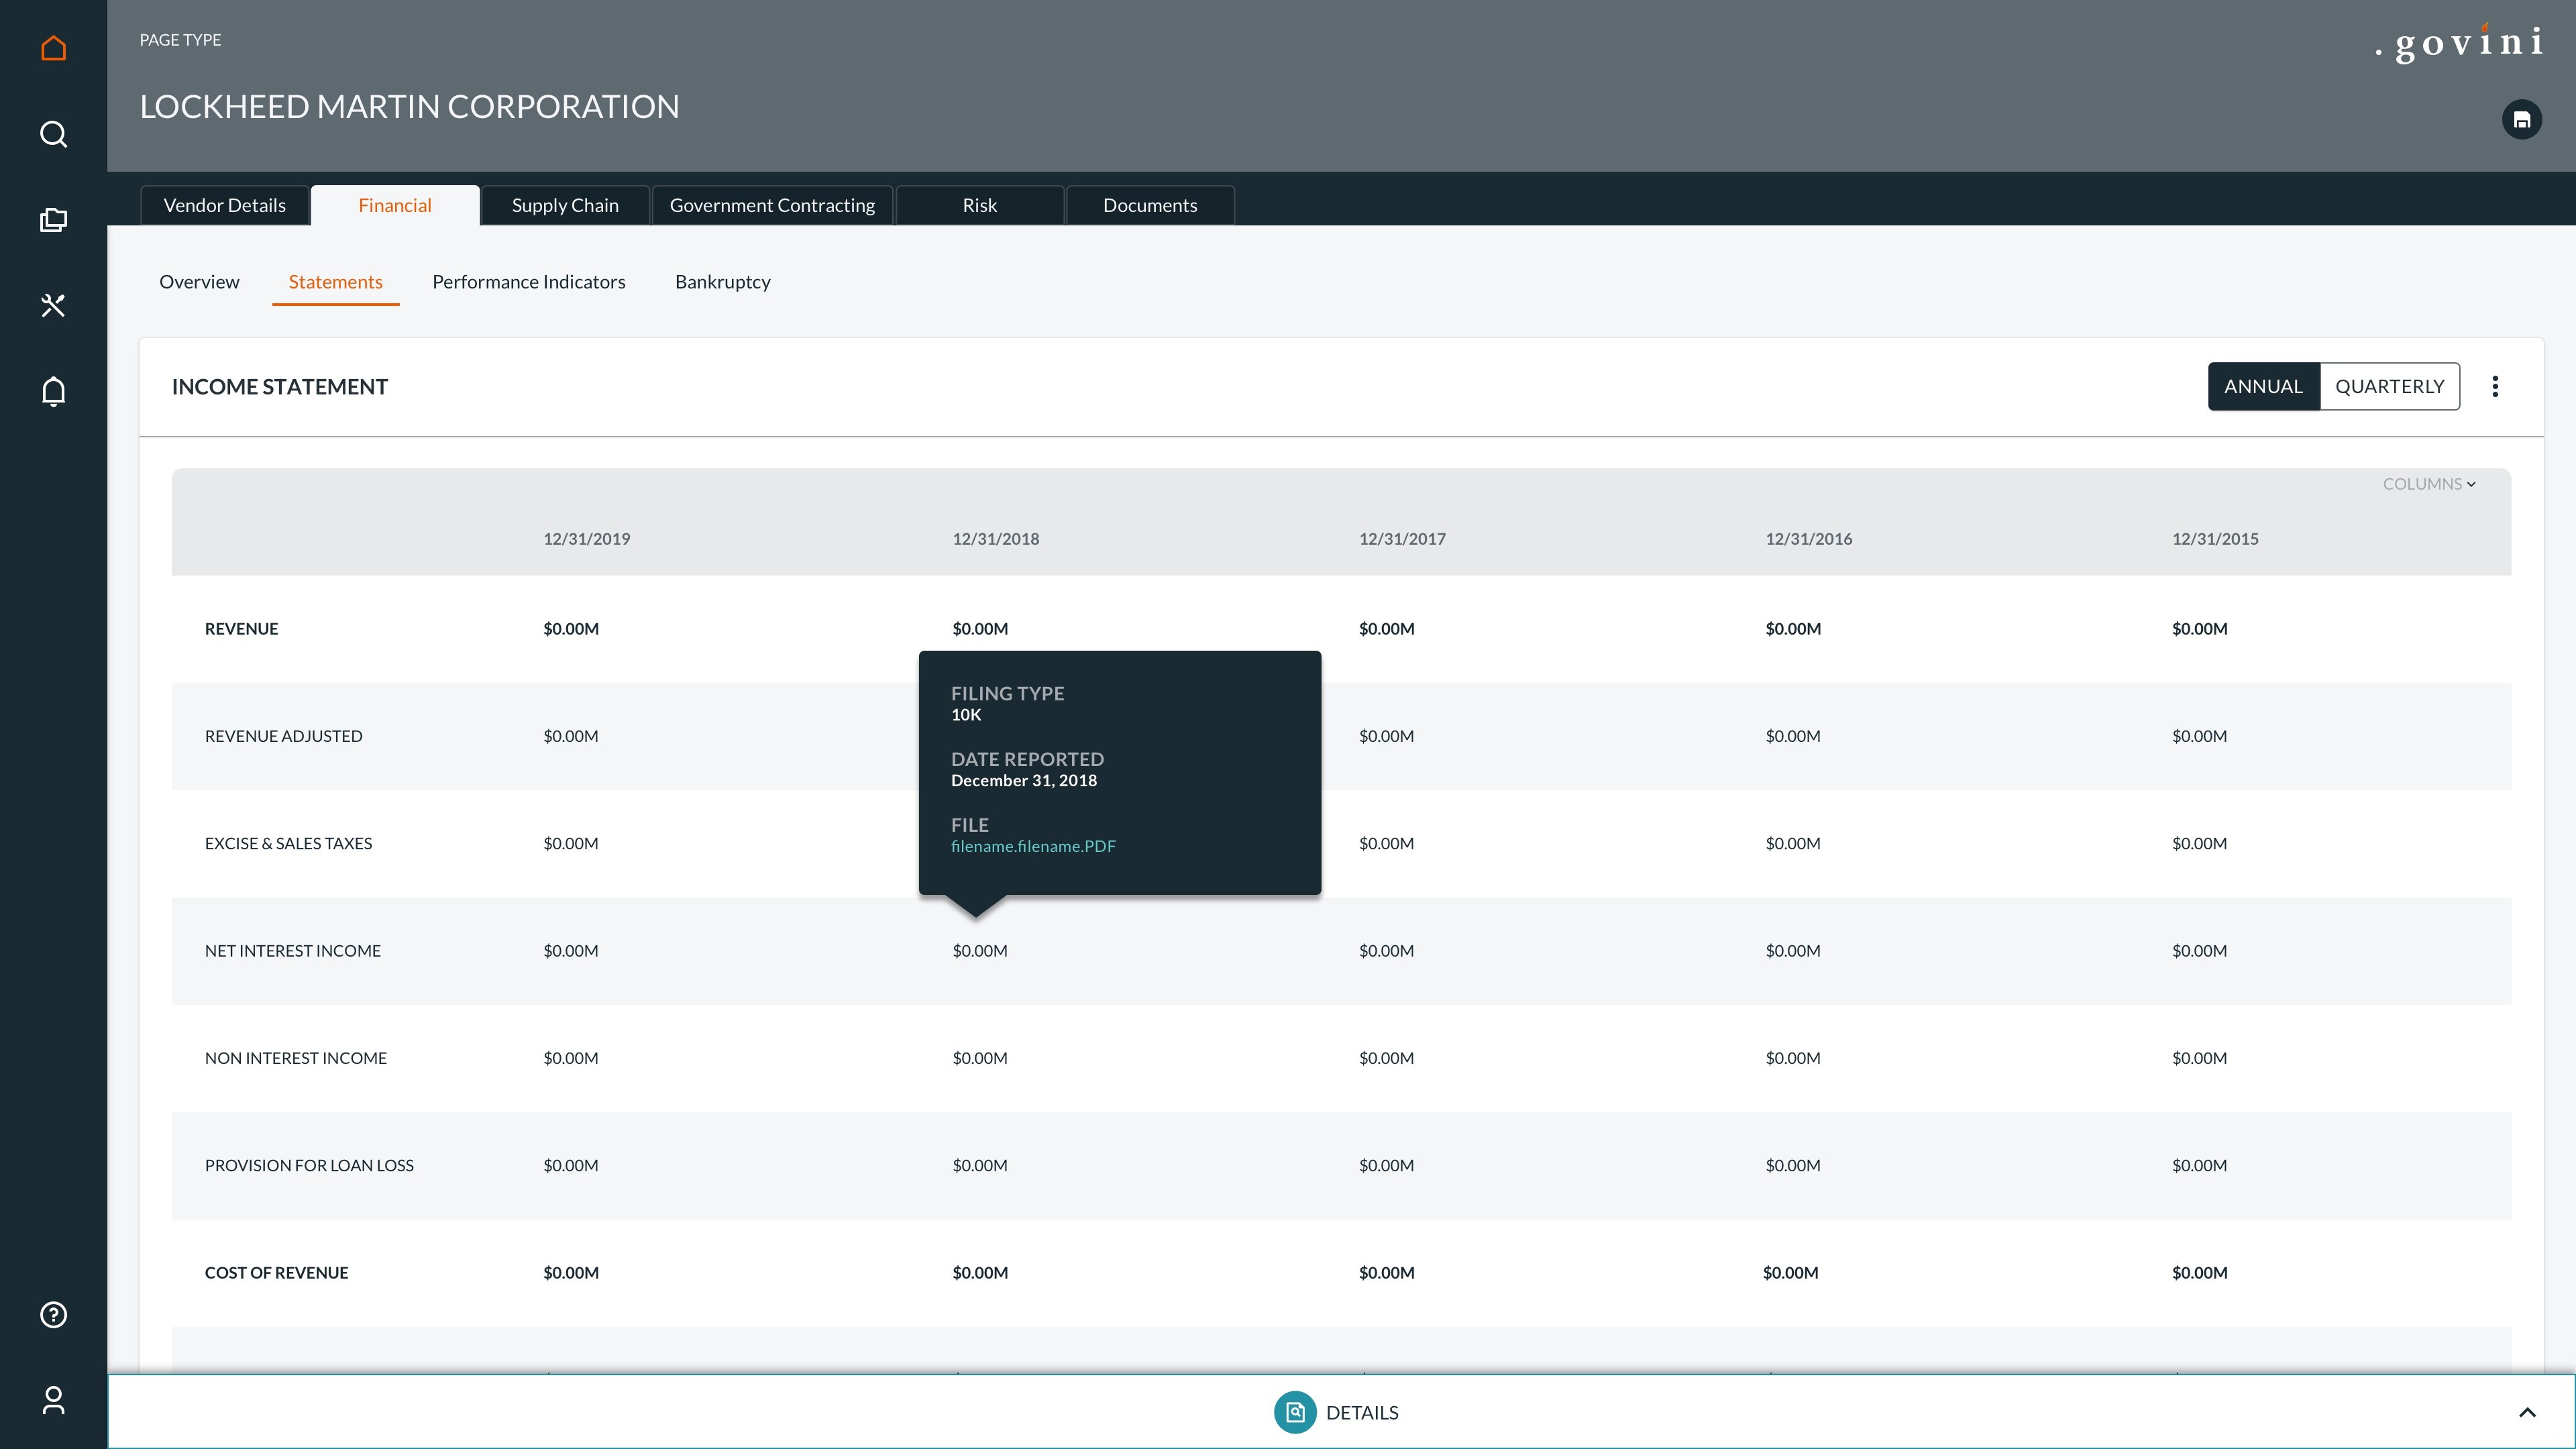Click Revenue Adjusted value for 12/31/2017

tap(1386, 736)
